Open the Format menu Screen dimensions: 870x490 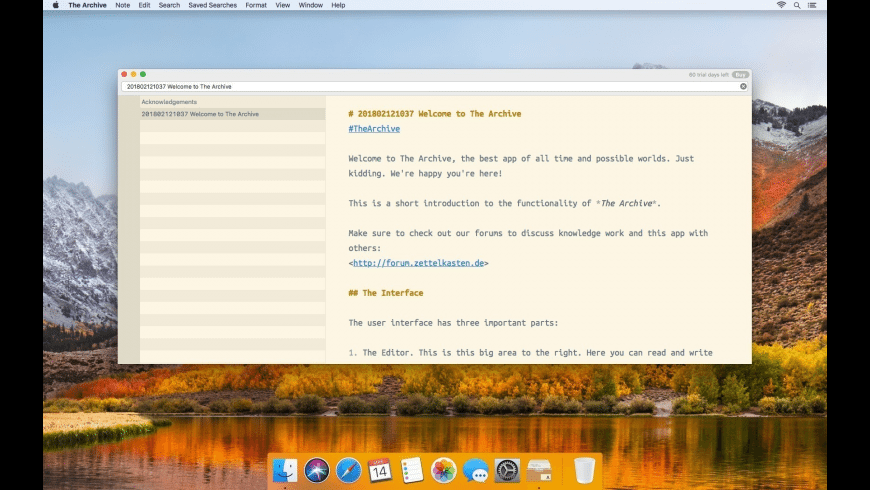pos(256,5)
